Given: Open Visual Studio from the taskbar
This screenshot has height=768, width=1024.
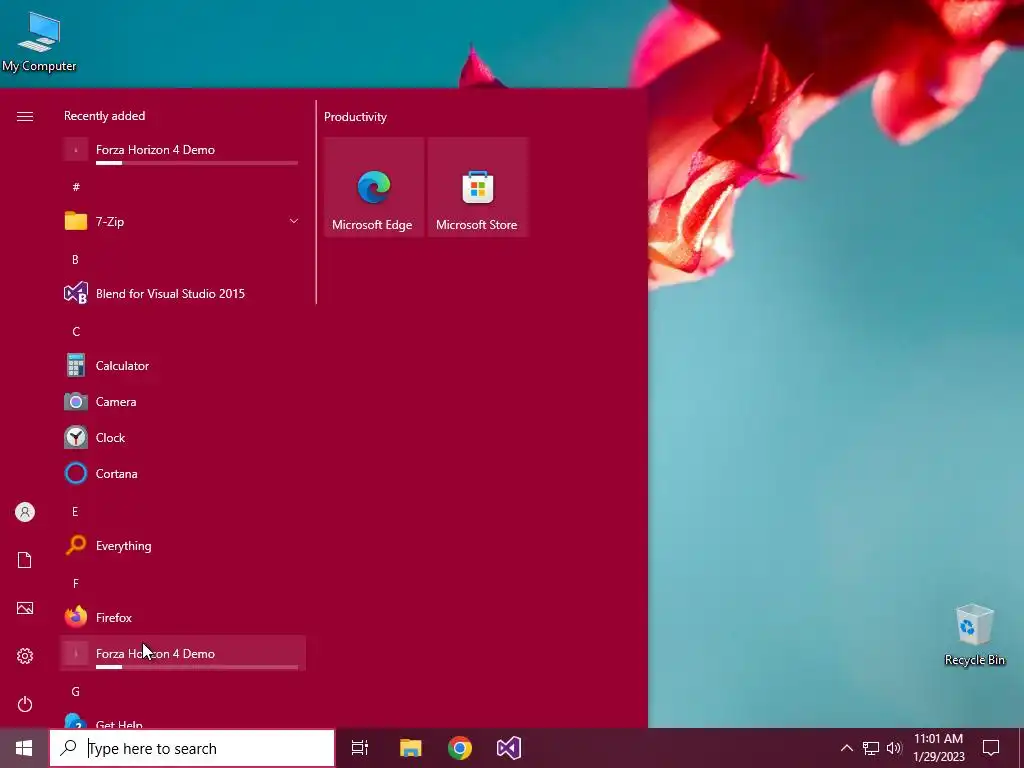Looking at the screenshot, I should coord(509,748).
